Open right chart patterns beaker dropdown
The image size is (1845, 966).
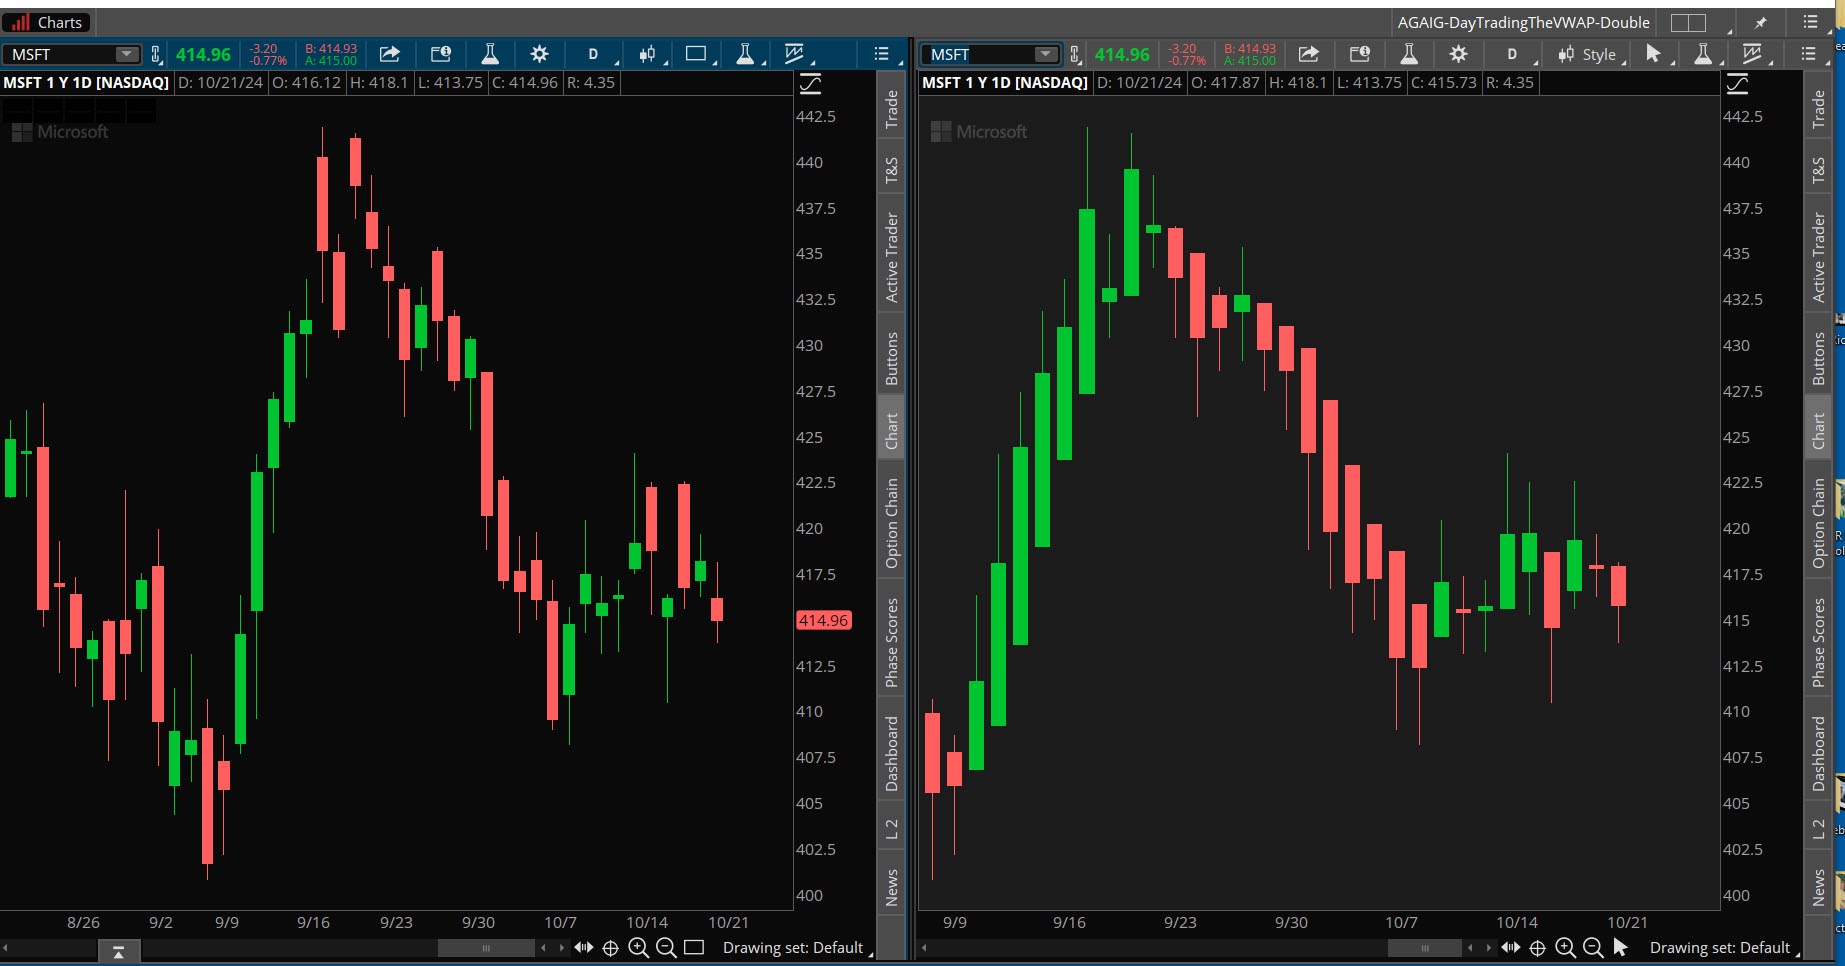pyautogui.click(x=1705, y=54)
